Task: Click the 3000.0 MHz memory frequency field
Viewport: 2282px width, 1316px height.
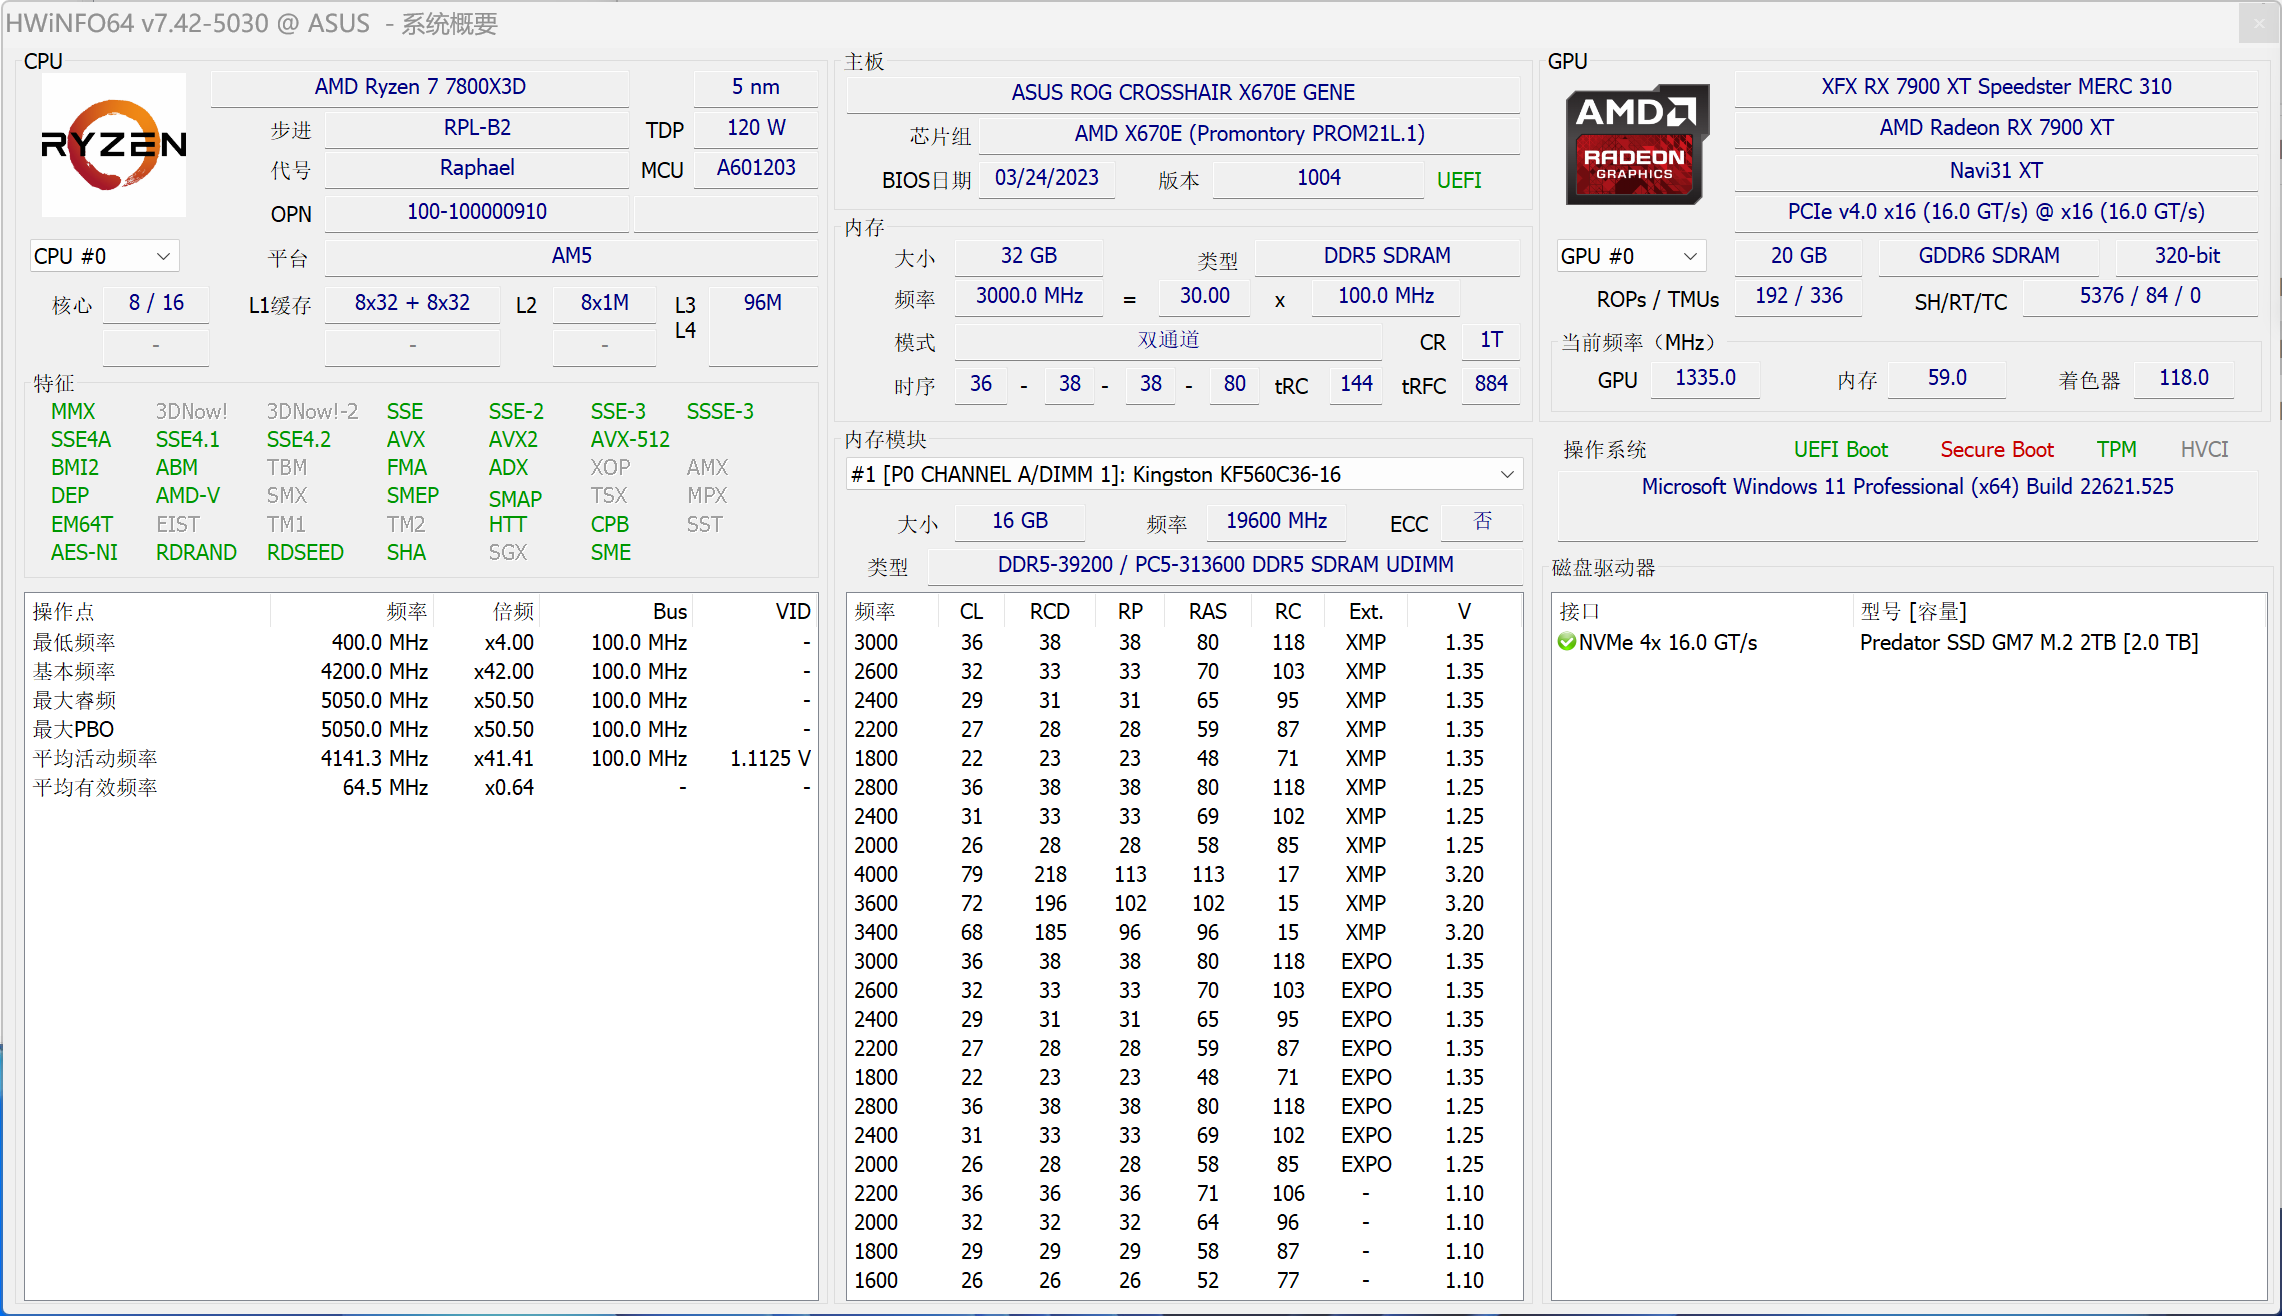Action: pyautogui.click(x=1029, y=296)
